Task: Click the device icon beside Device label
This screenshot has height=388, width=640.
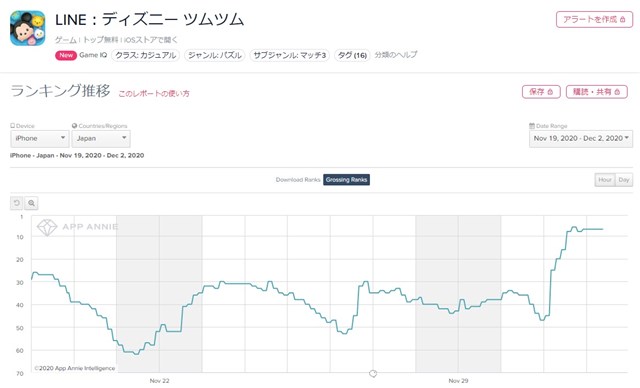Action: 12,126
